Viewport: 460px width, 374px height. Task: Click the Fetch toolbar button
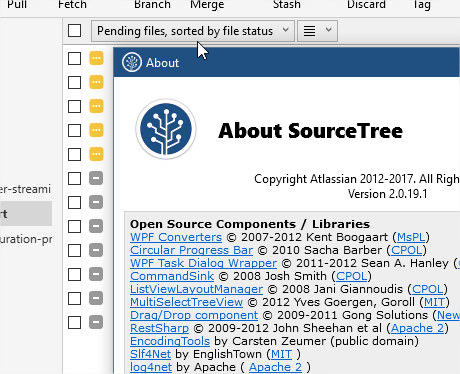tap(72, 5)
